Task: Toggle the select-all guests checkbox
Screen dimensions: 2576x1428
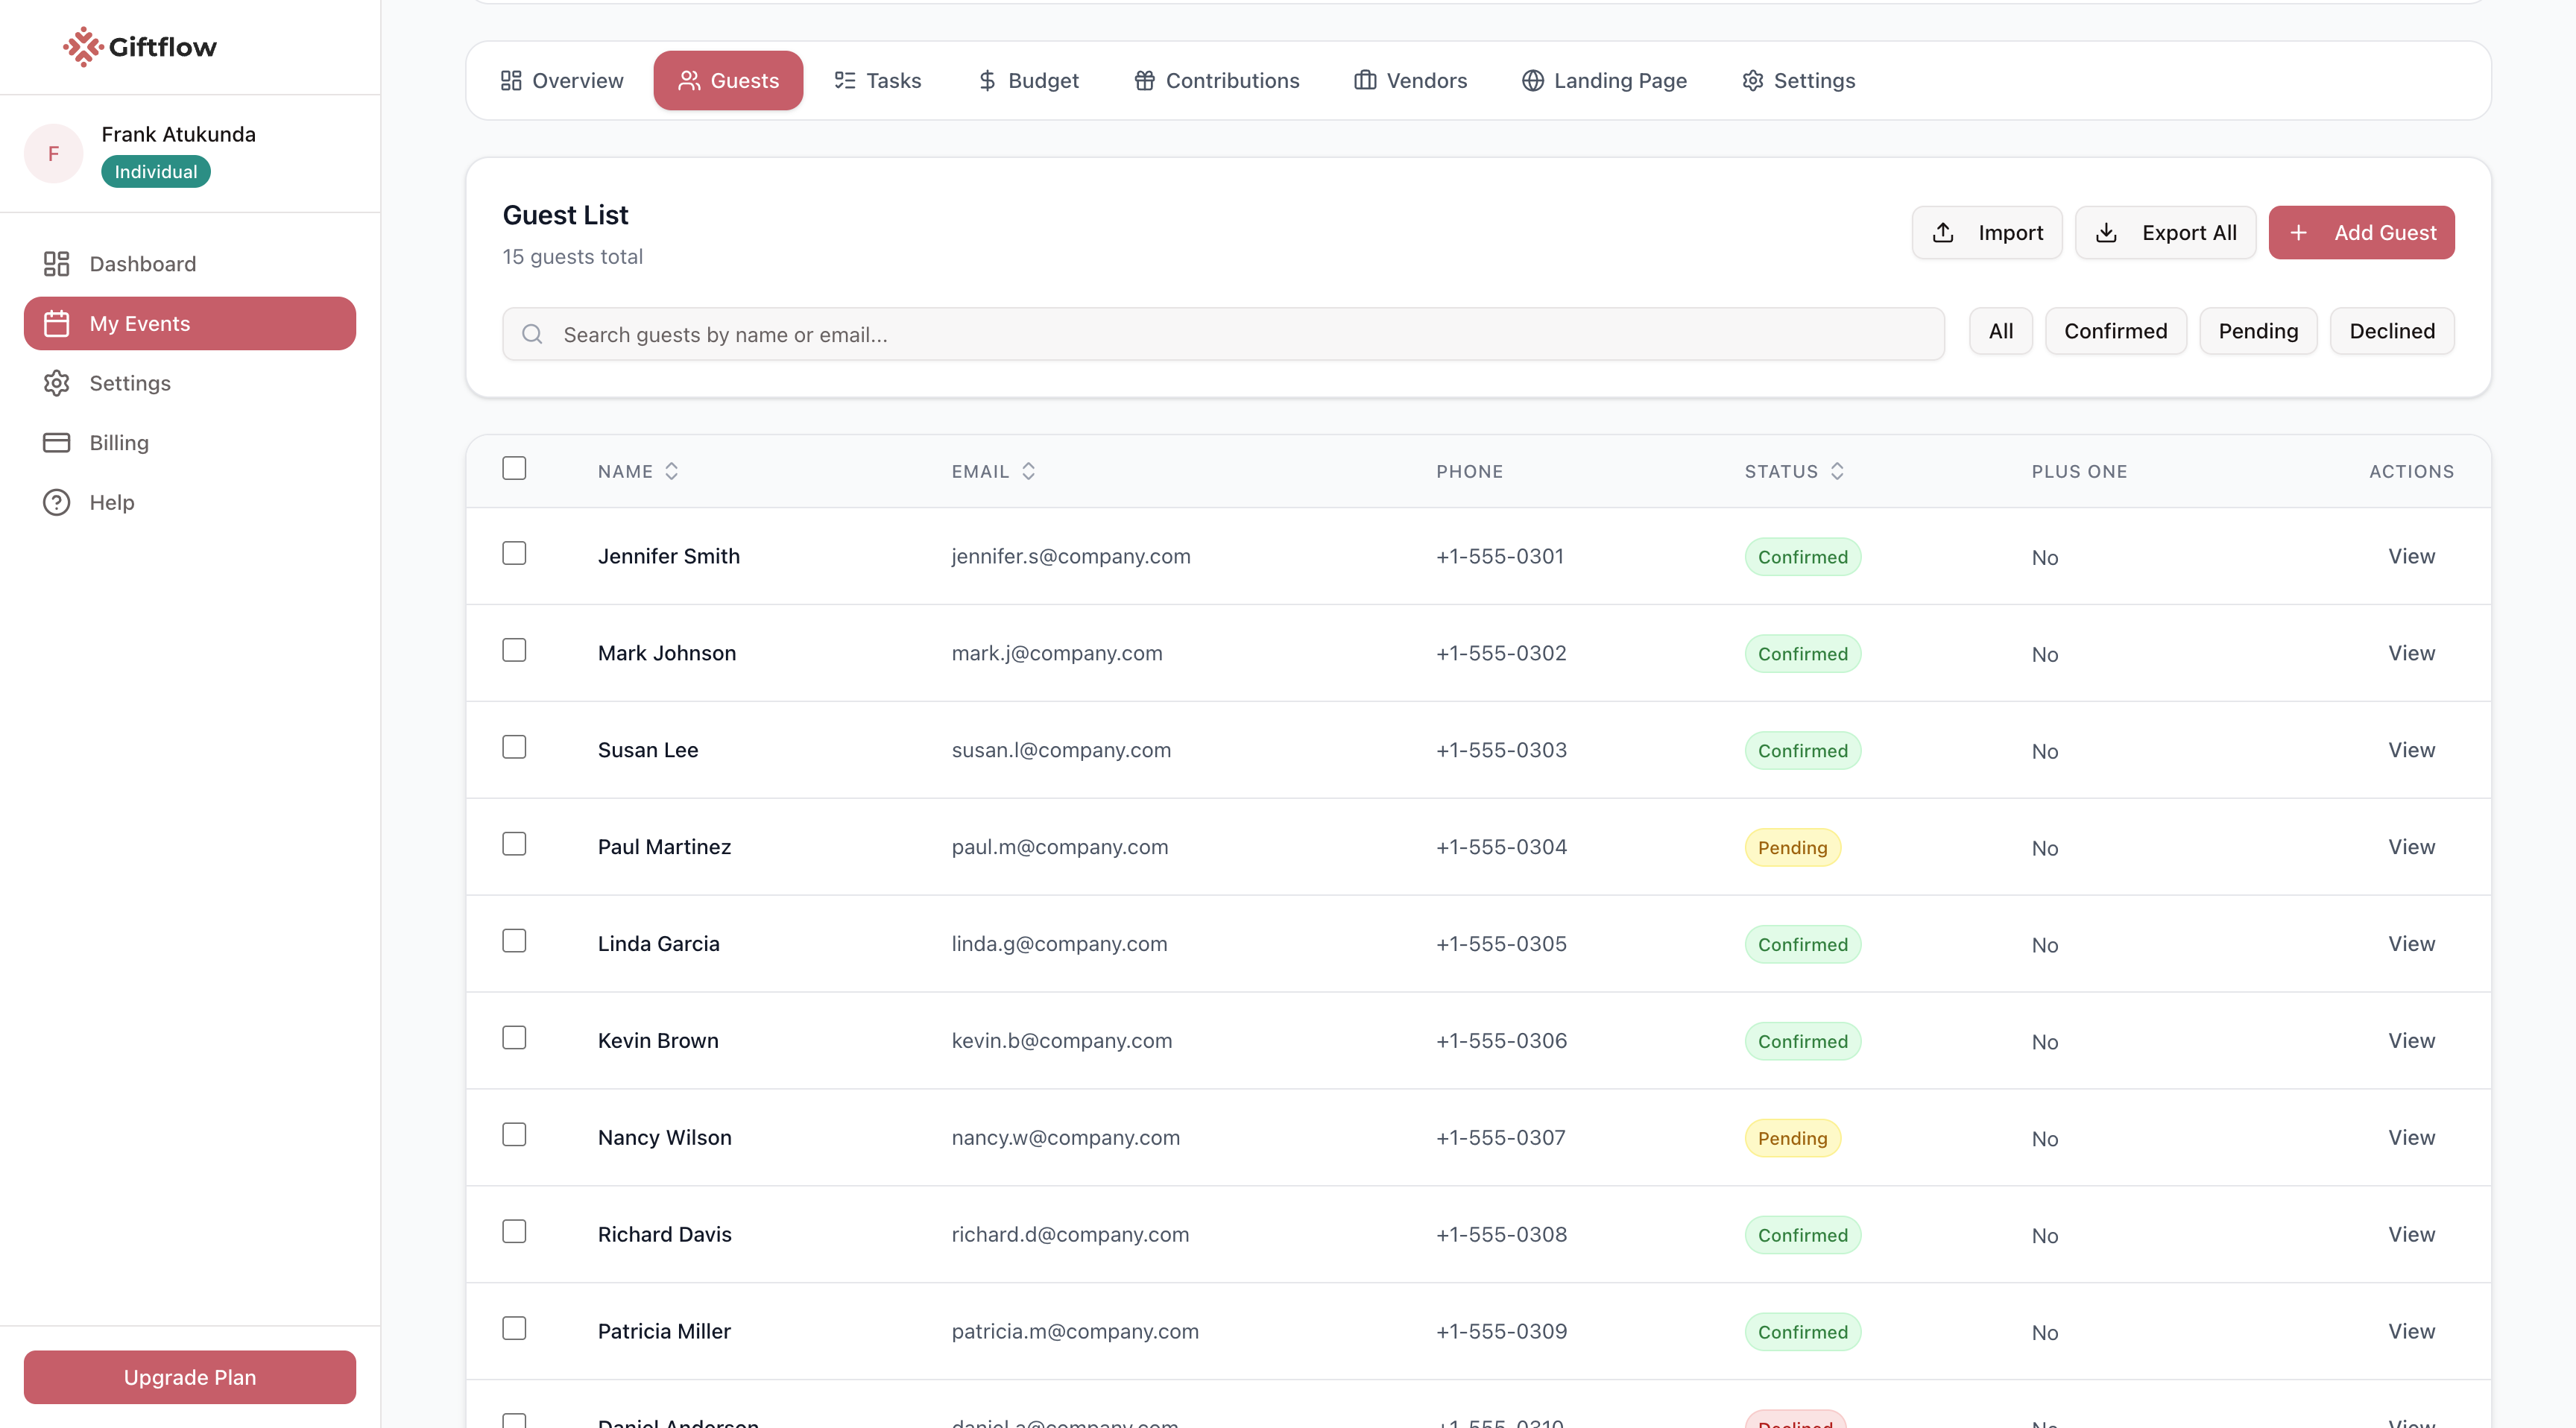Action: coord(514,468)
